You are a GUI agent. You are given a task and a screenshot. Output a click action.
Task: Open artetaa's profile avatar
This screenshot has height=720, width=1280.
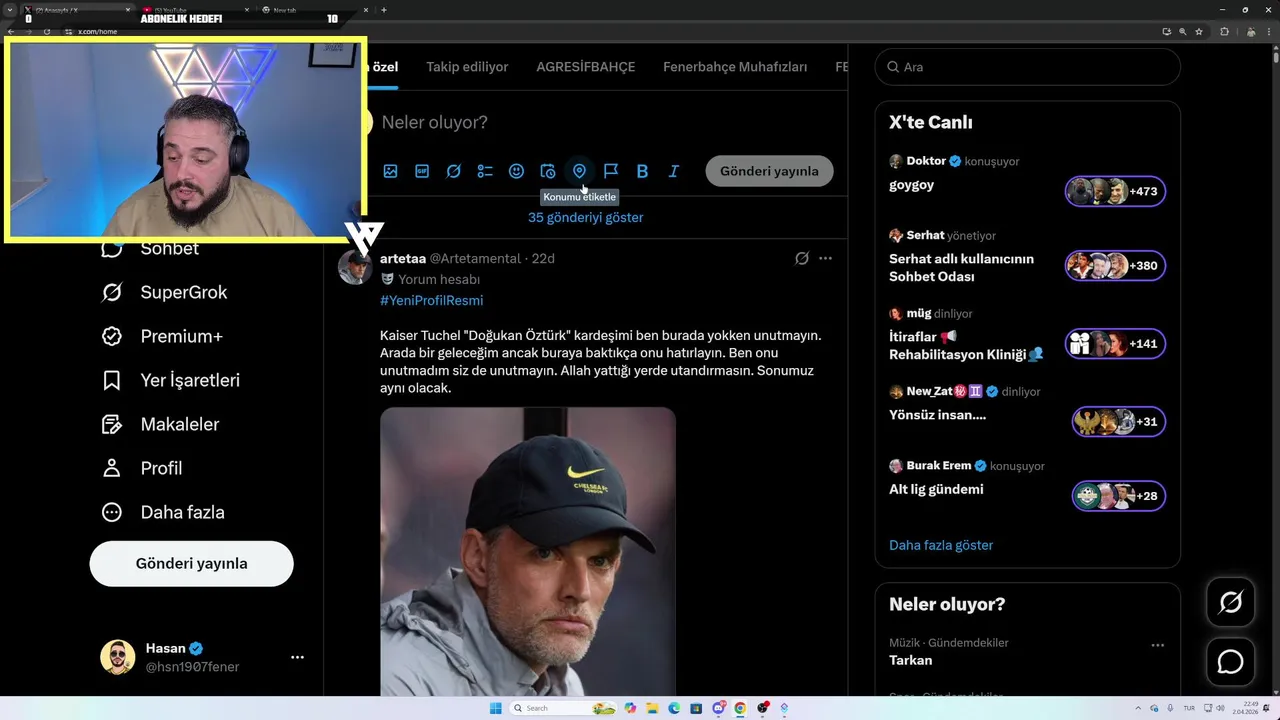tap(355, 267)
